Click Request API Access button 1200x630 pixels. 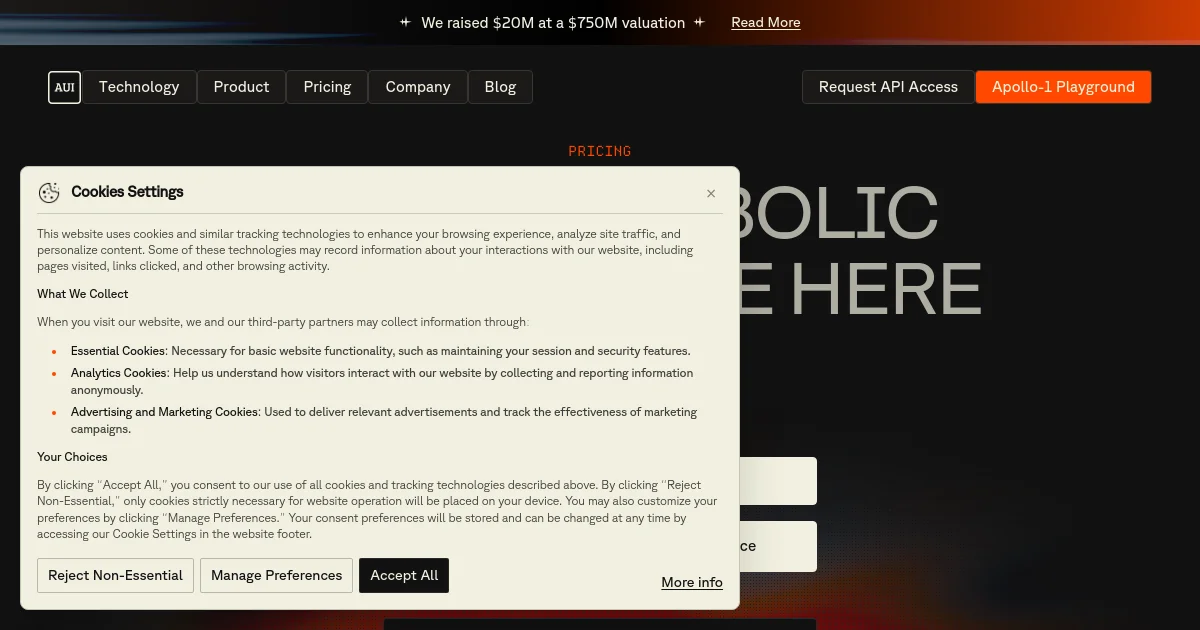click(x=888, y=87)
